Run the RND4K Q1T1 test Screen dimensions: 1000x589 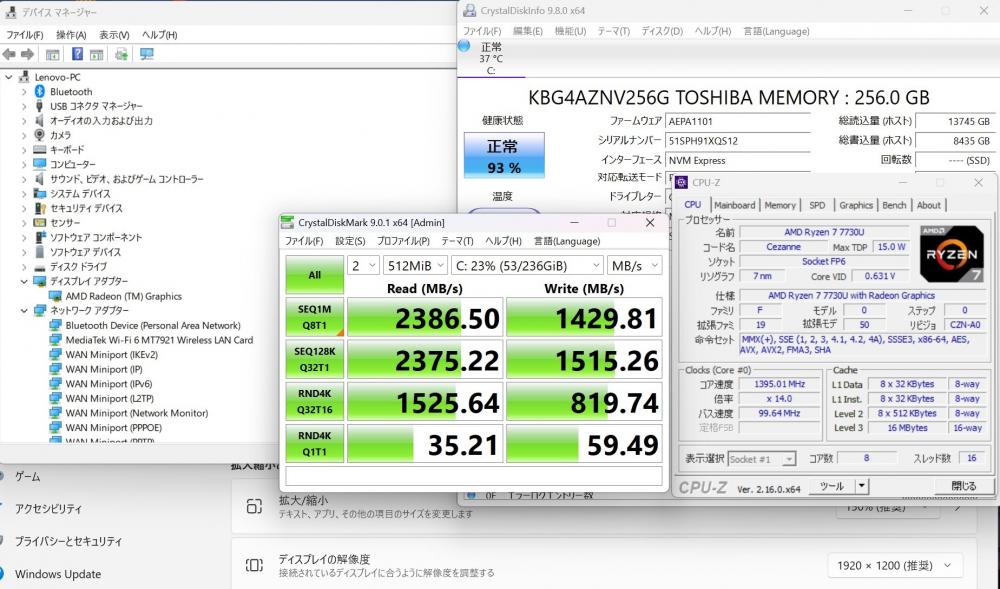314,443
